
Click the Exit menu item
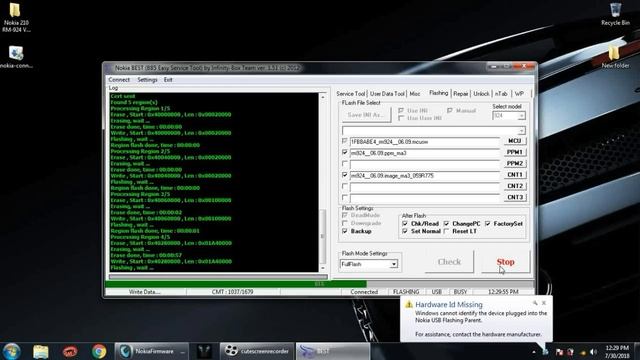pyautogui.click(x=168, y=80)
